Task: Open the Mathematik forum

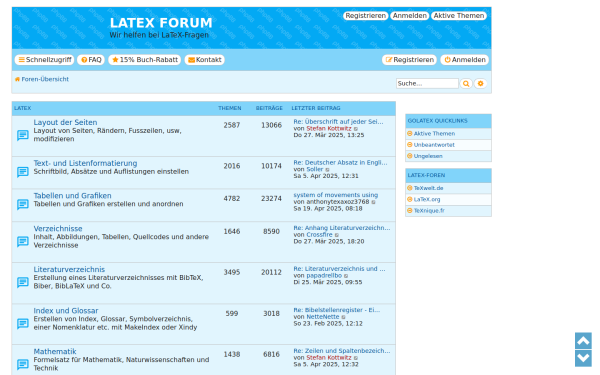Action: click(x=55, y=352)
